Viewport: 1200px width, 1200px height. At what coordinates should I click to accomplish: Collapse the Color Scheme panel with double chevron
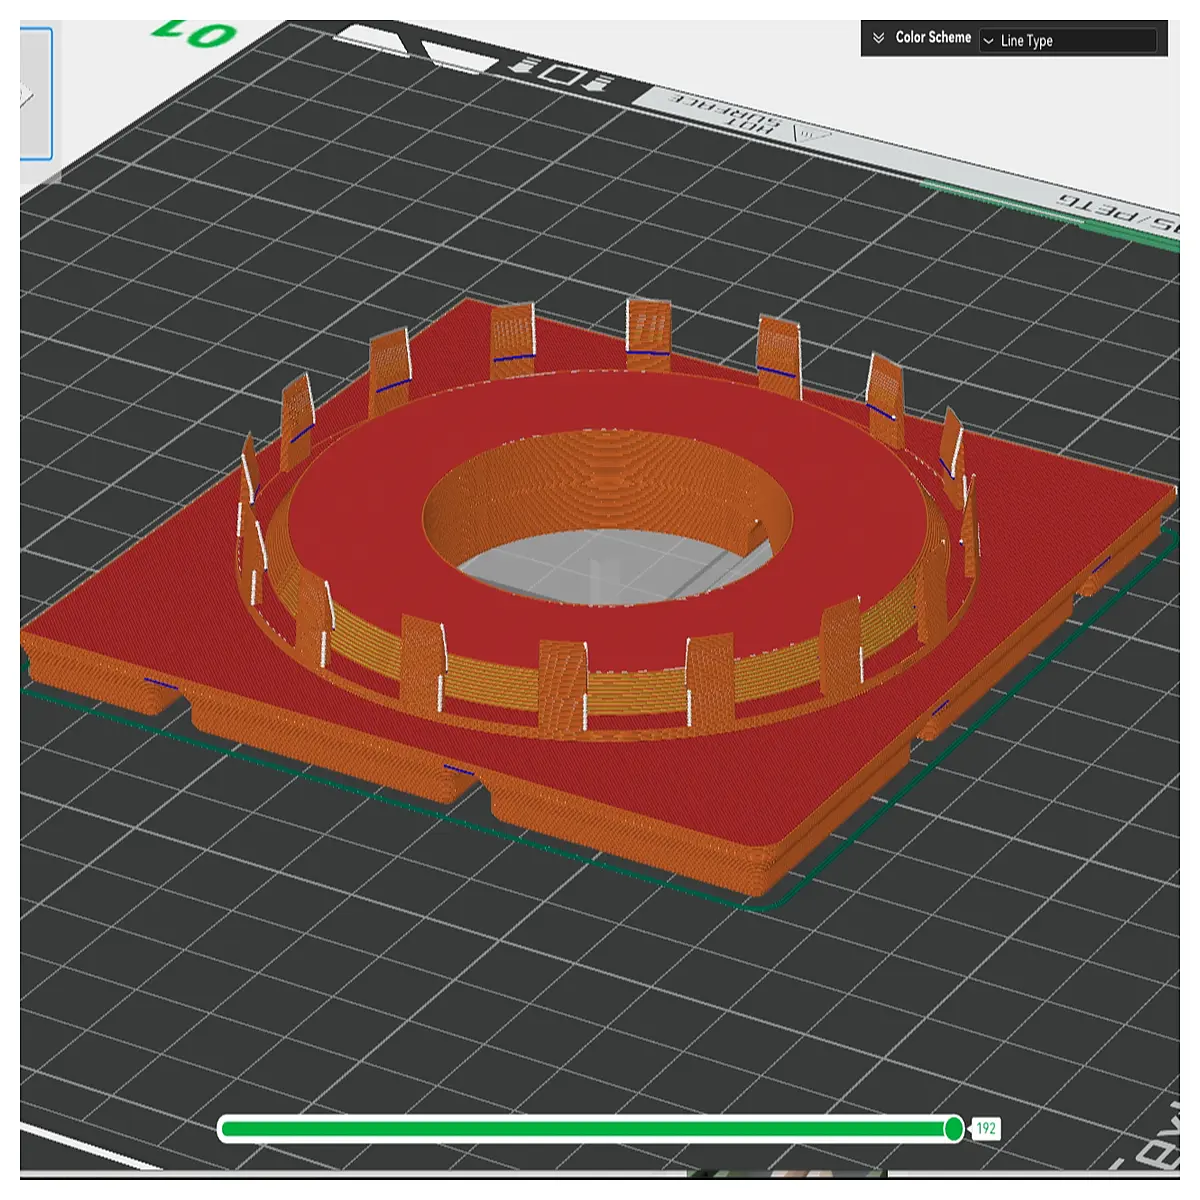click(x=878, y=38)
